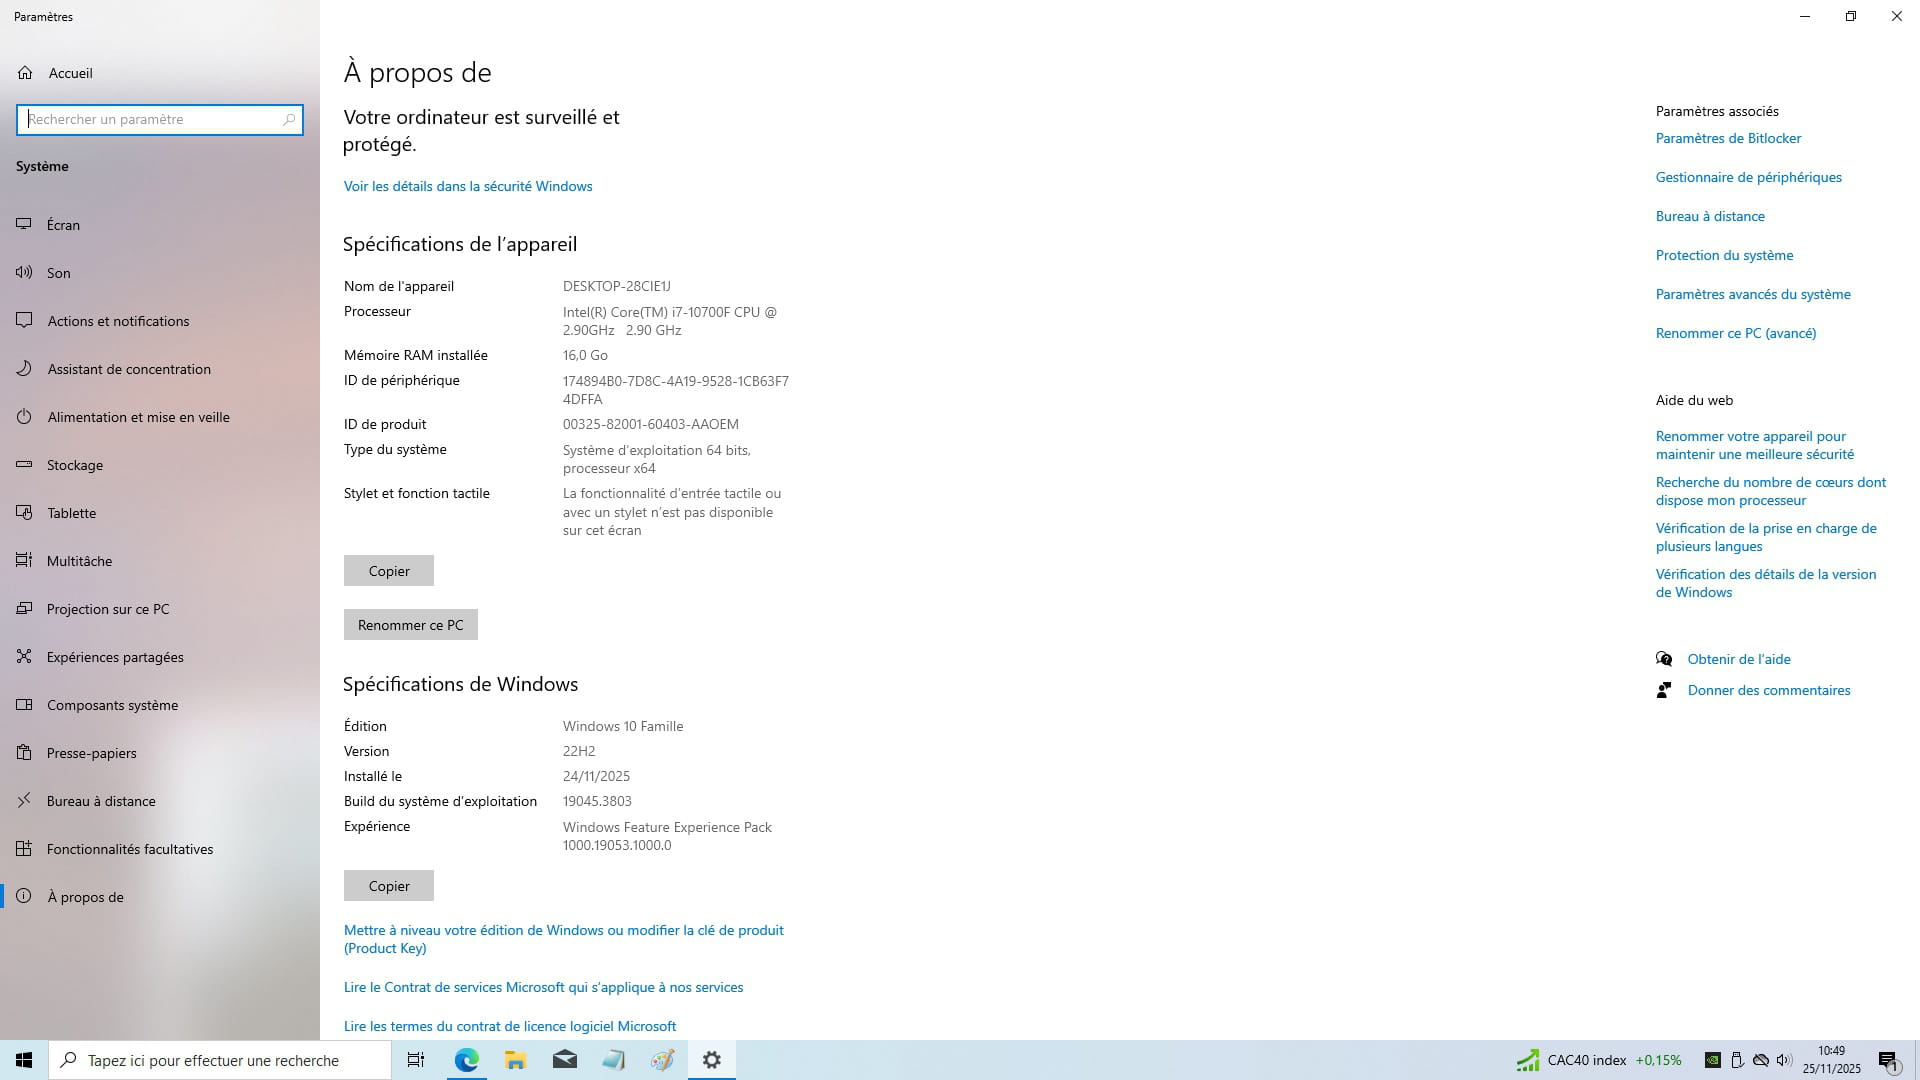Viewport: 1920px width, 1080px height.
Task: Open Gestionnaire de périphériques link
Action: [1748, 177]
